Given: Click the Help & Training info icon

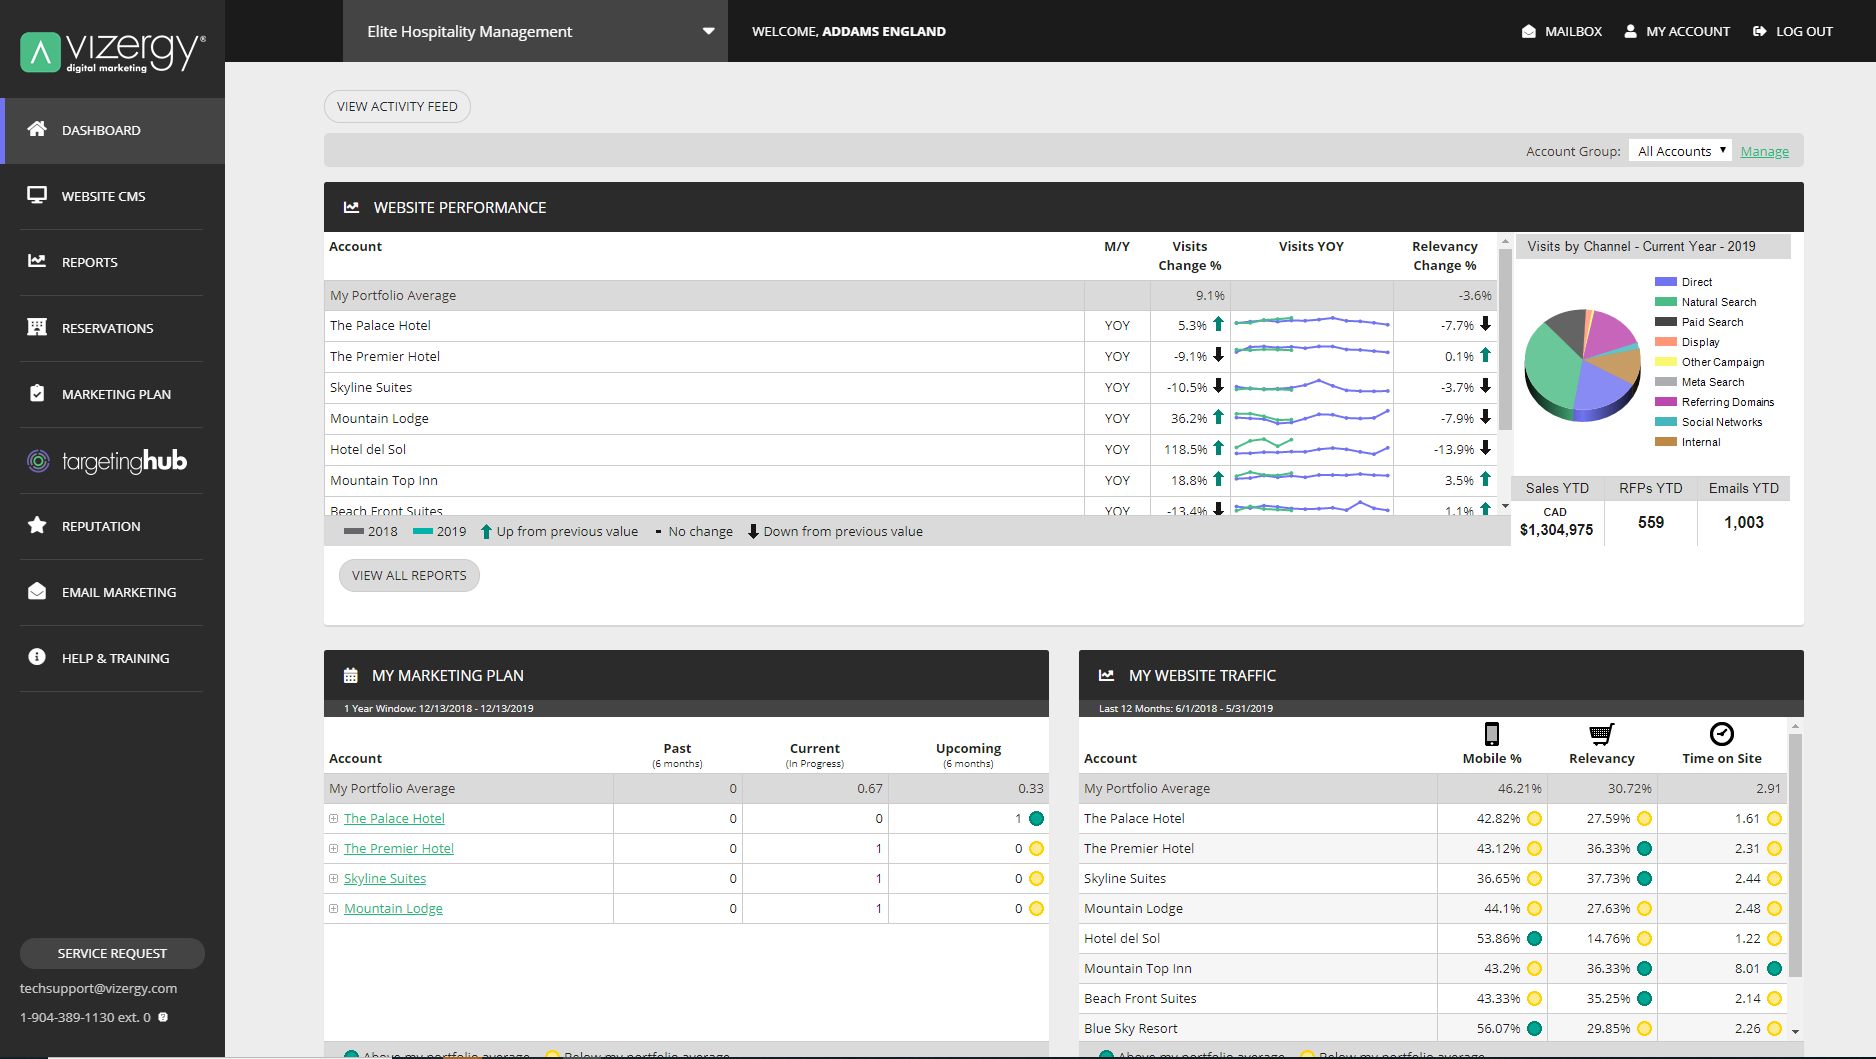Looking at the screenshot, I should [x=37, y=657].
